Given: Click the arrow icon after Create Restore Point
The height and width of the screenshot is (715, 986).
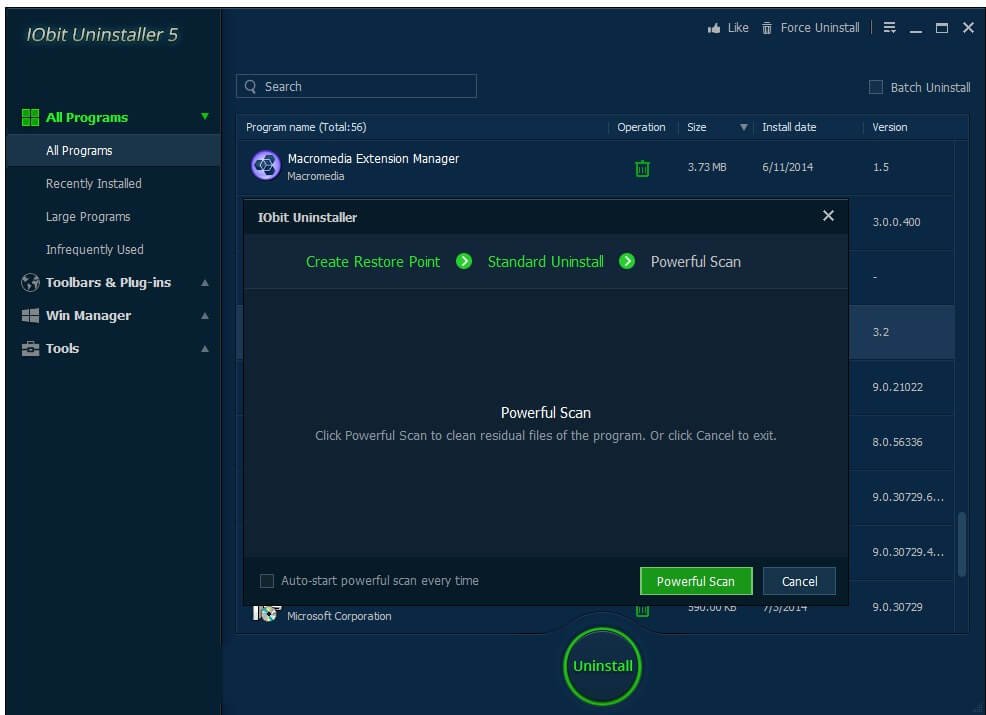Looking at the screenshot, I should pyautogui.click(x=463, y=261).
